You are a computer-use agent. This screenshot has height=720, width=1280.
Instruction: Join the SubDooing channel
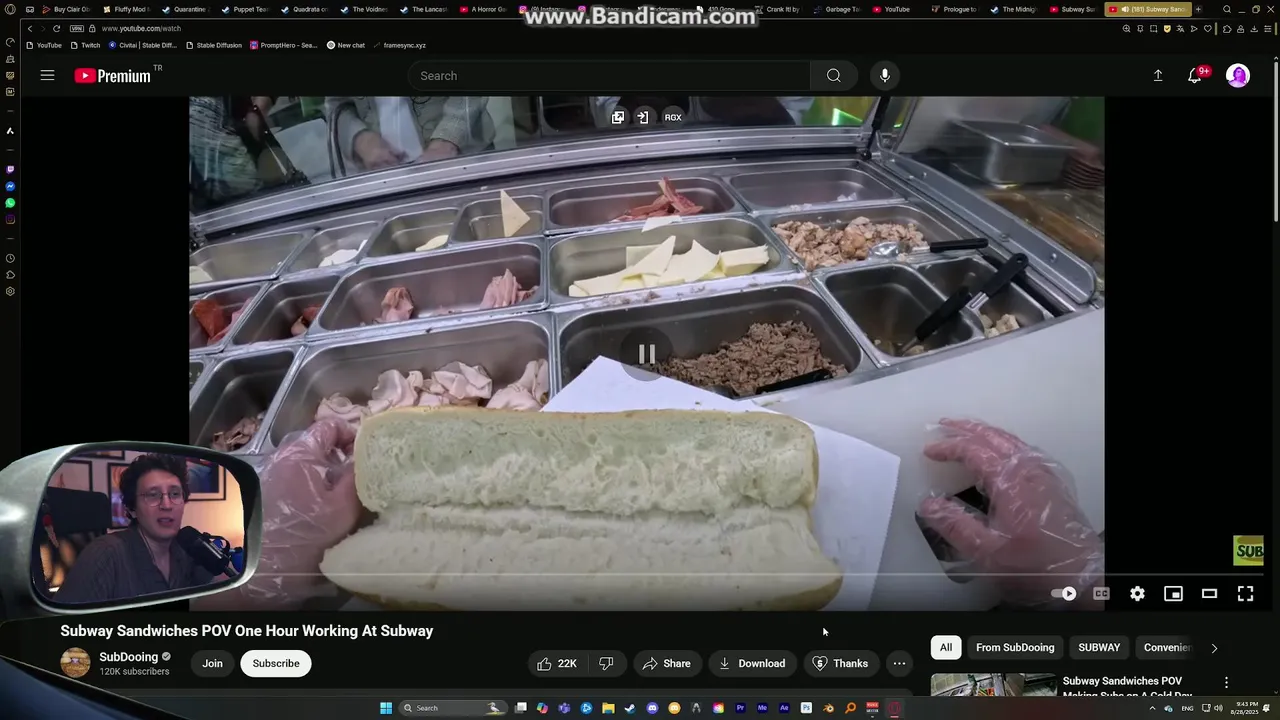tap(212, 663)
